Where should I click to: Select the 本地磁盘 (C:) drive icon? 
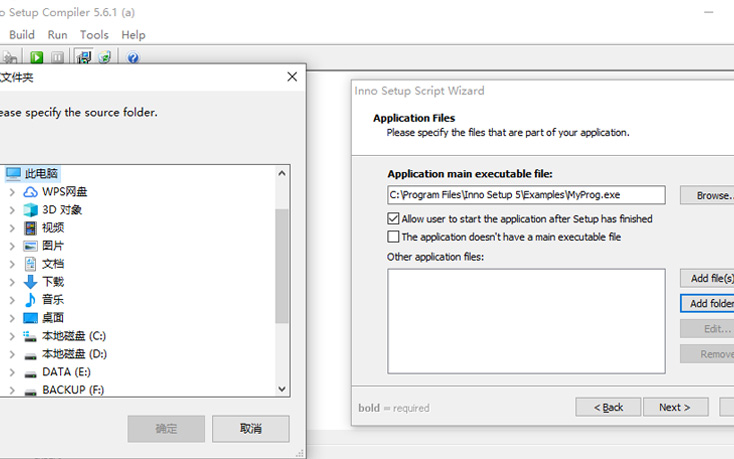(x=30, y=336)
